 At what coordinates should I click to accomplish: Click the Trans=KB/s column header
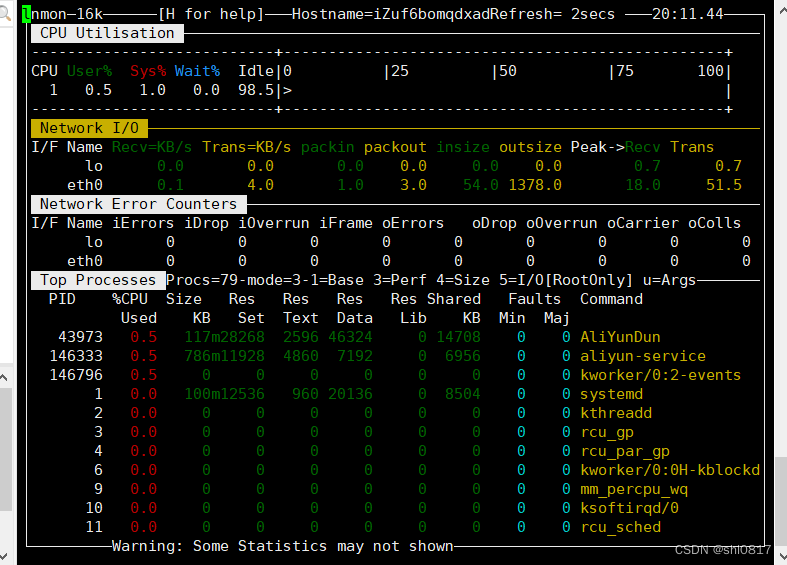point(246,147)
